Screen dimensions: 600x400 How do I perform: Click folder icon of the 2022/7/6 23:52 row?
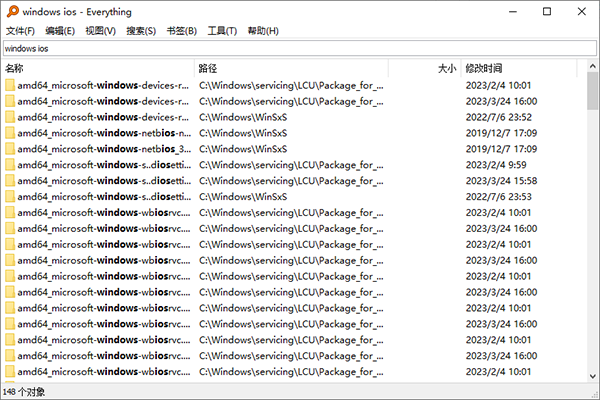pos(10,117)
